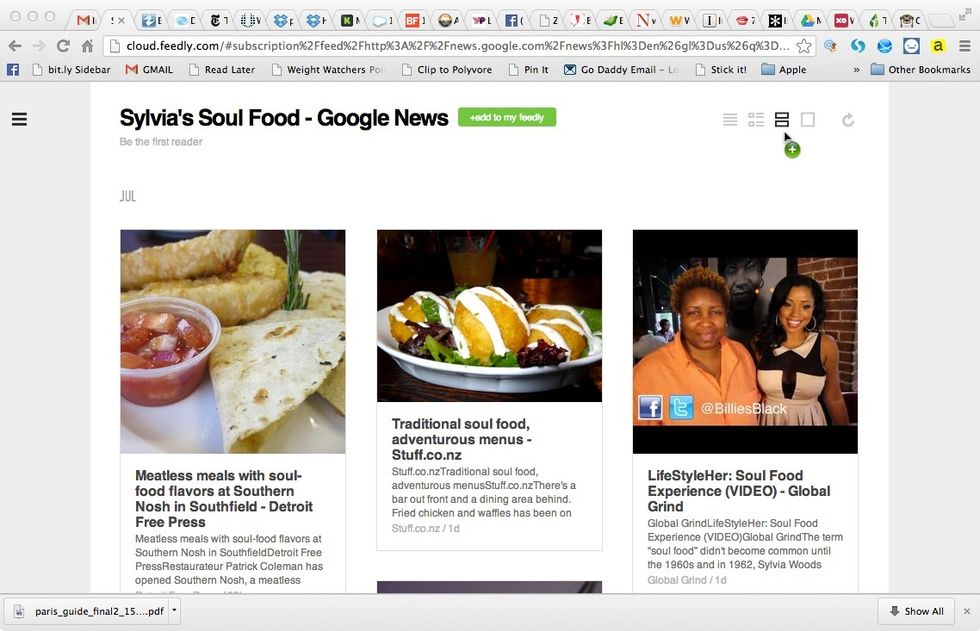Select the cards view layout
980x631 pixels.
782,120
